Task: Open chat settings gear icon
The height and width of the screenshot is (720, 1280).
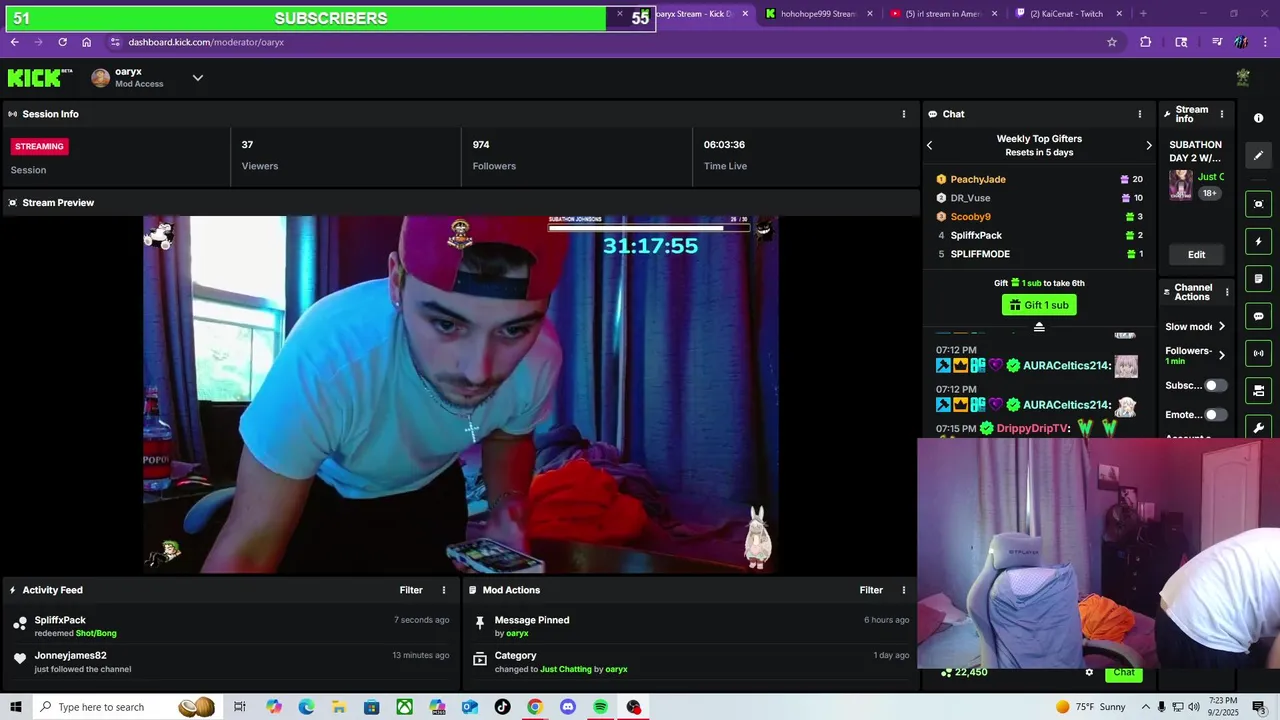Action: [1089, 672]
